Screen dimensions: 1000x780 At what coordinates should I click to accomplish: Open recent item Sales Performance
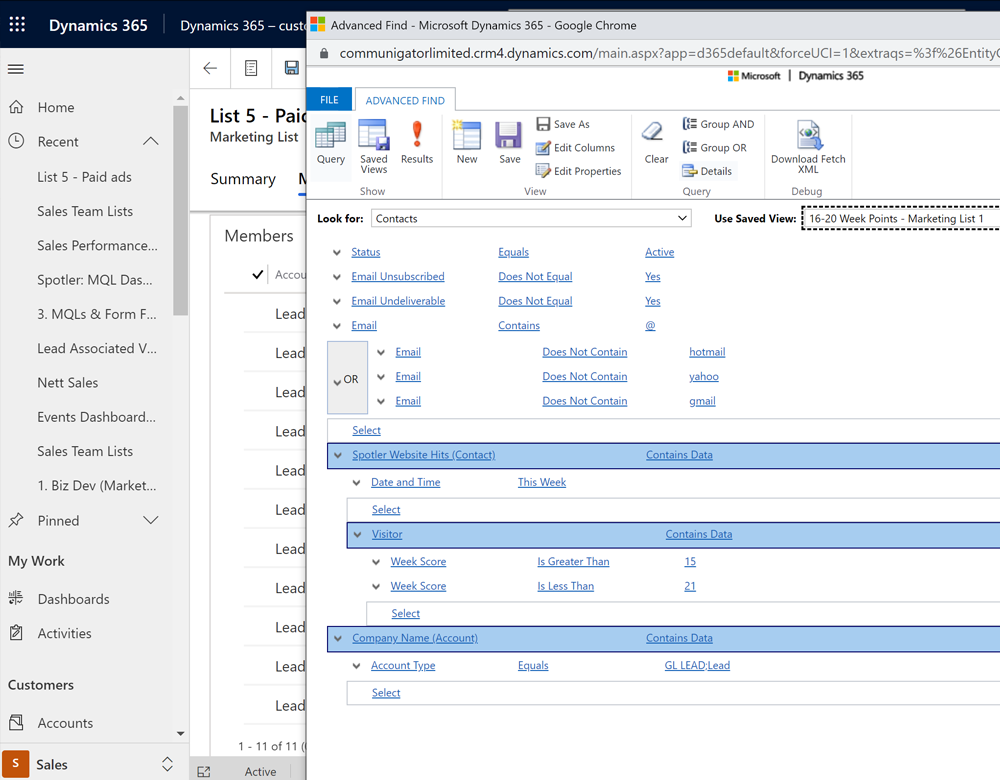click(x=97, y=246)
